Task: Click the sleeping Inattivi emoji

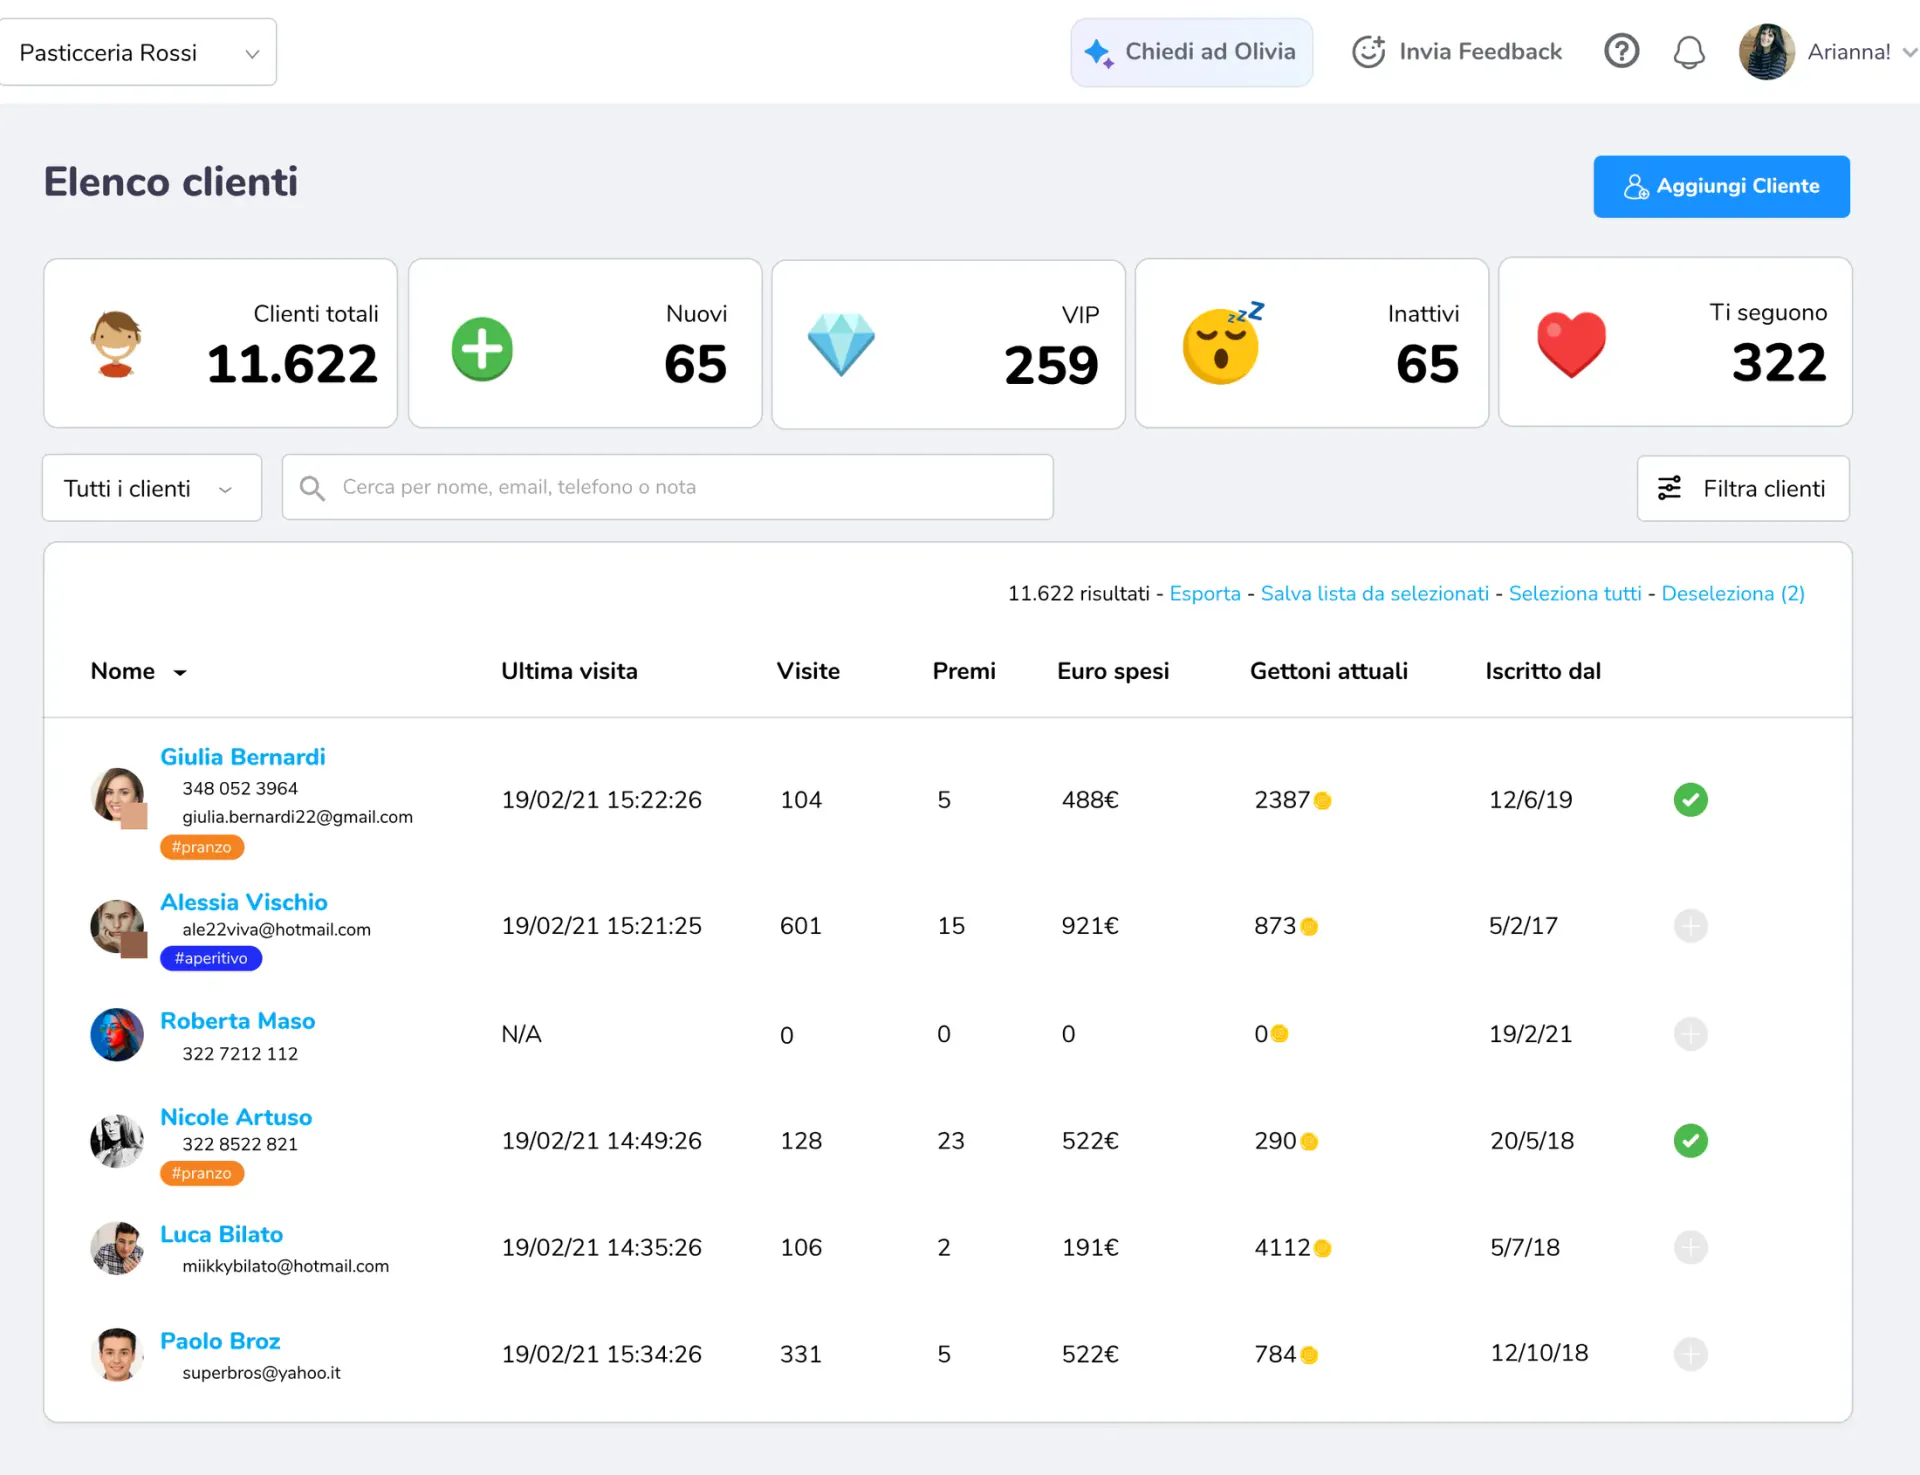Action: pyautogui.click(x=1222, y=343)
